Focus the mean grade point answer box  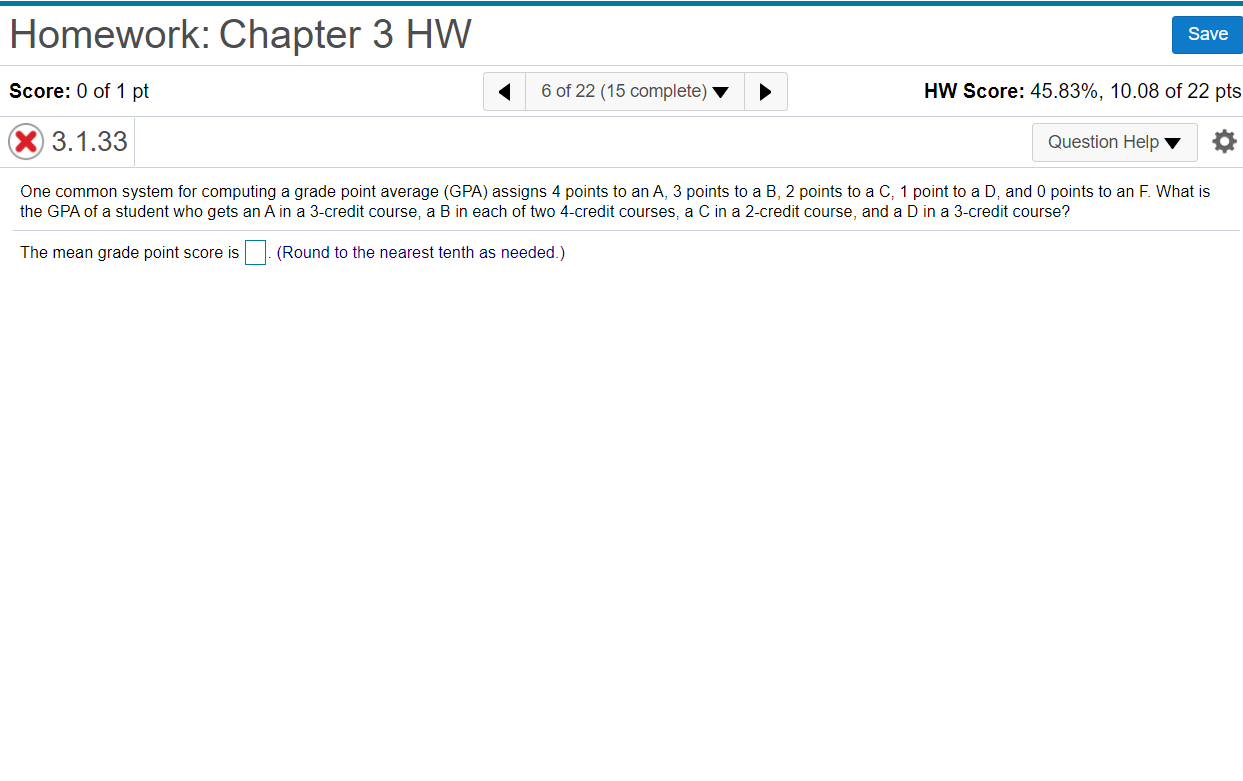click(x=255, y=253)
